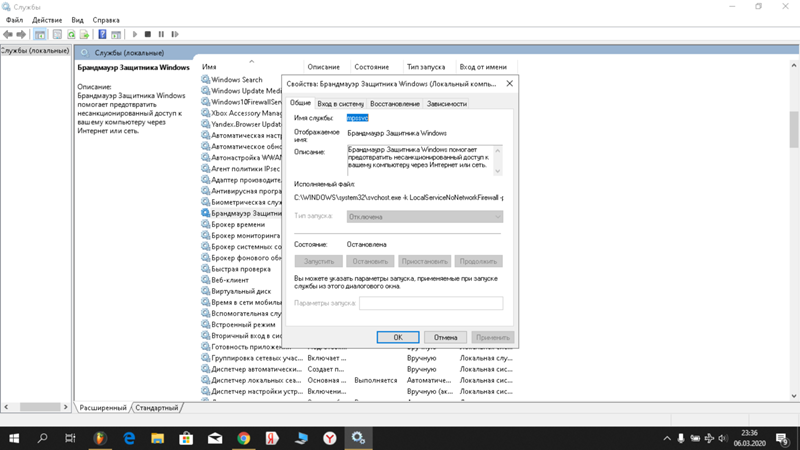Sort by the Тип запуска column header
Image resolution: width=800 pixels, height=450 pixels.
(426, 67)
